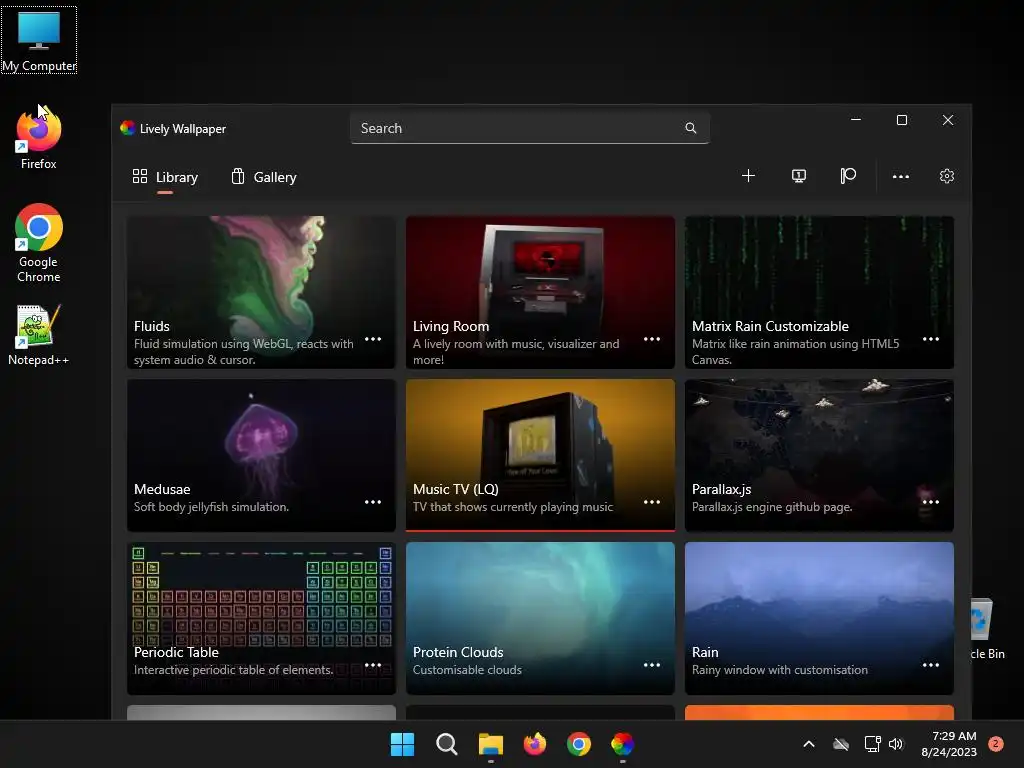Select the Living Room wallpaper thumbnail
This screenshot has height=768, width=1024.
click(540, 292)
